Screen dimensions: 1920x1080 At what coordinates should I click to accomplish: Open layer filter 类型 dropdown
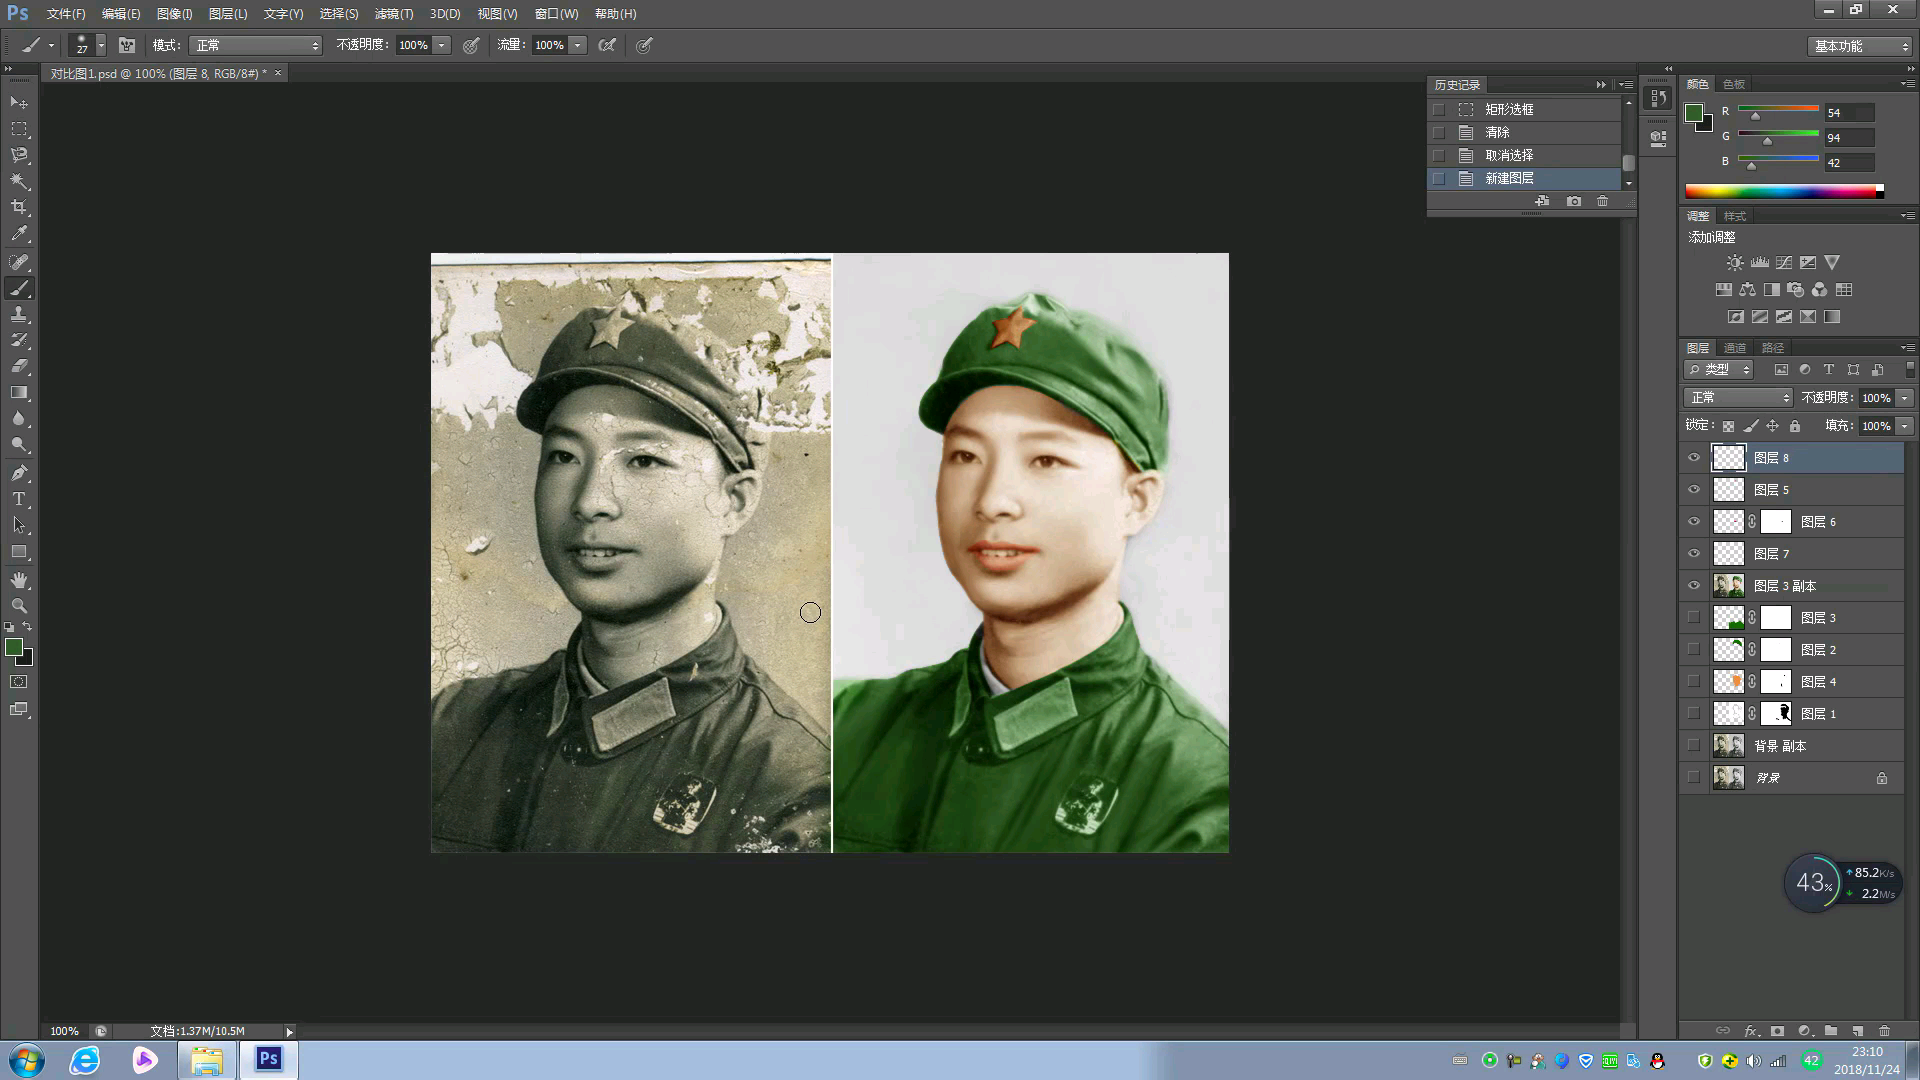[x=1720, y=370]
